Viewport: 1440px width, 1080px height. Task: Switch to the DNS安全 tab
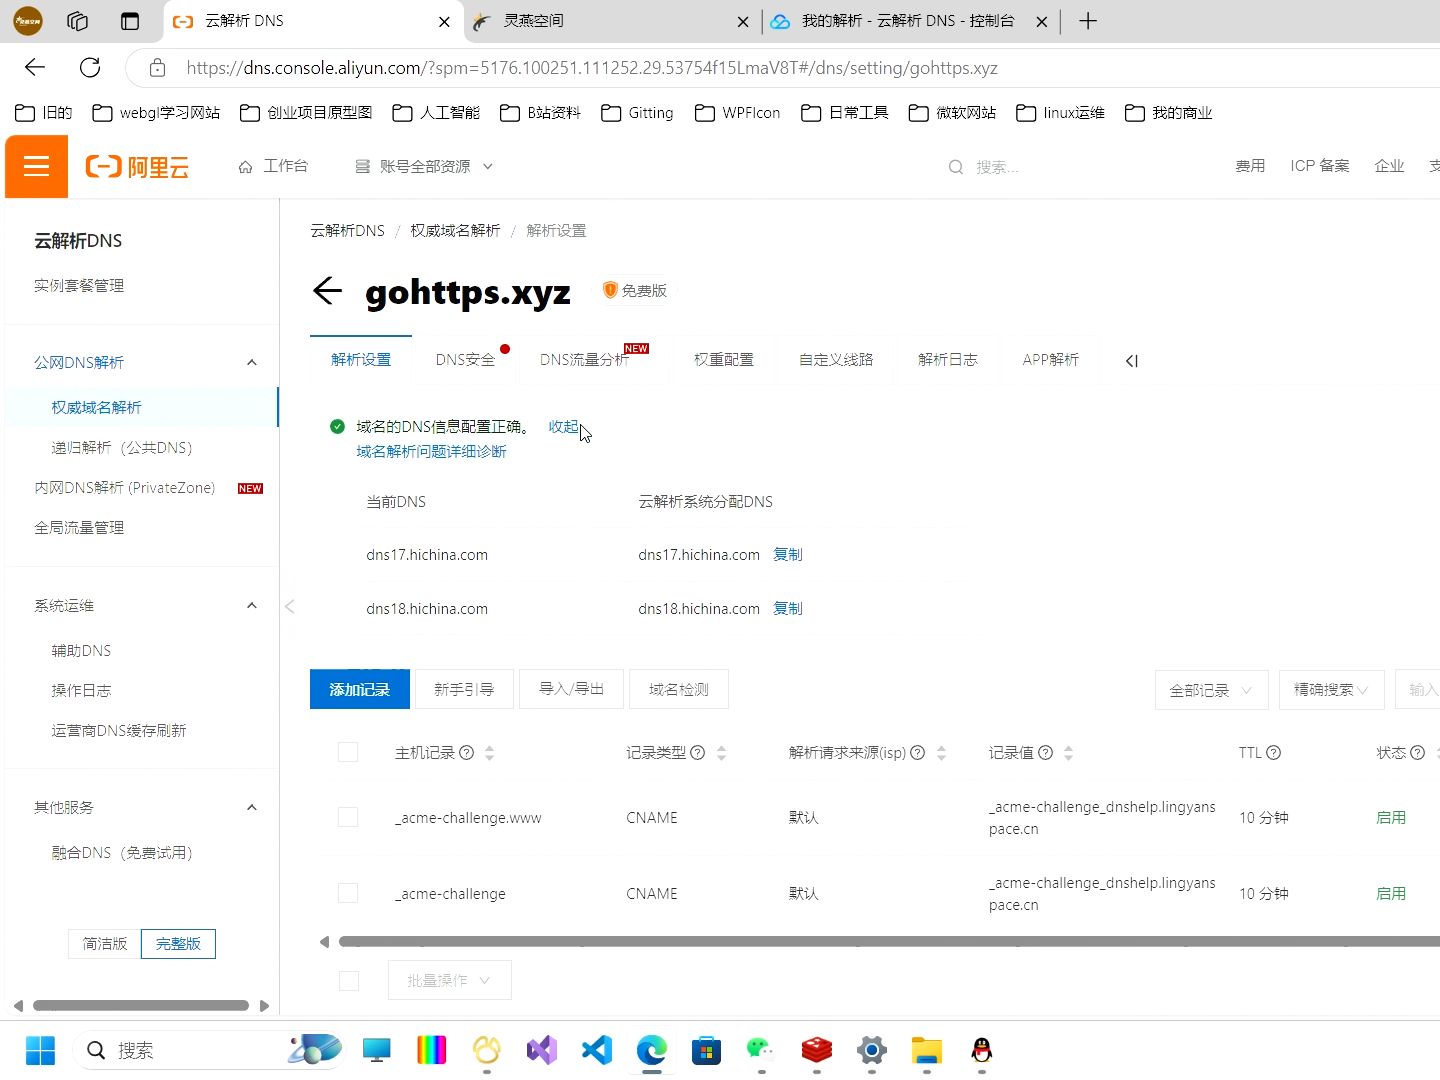click(x=465, y=359)
